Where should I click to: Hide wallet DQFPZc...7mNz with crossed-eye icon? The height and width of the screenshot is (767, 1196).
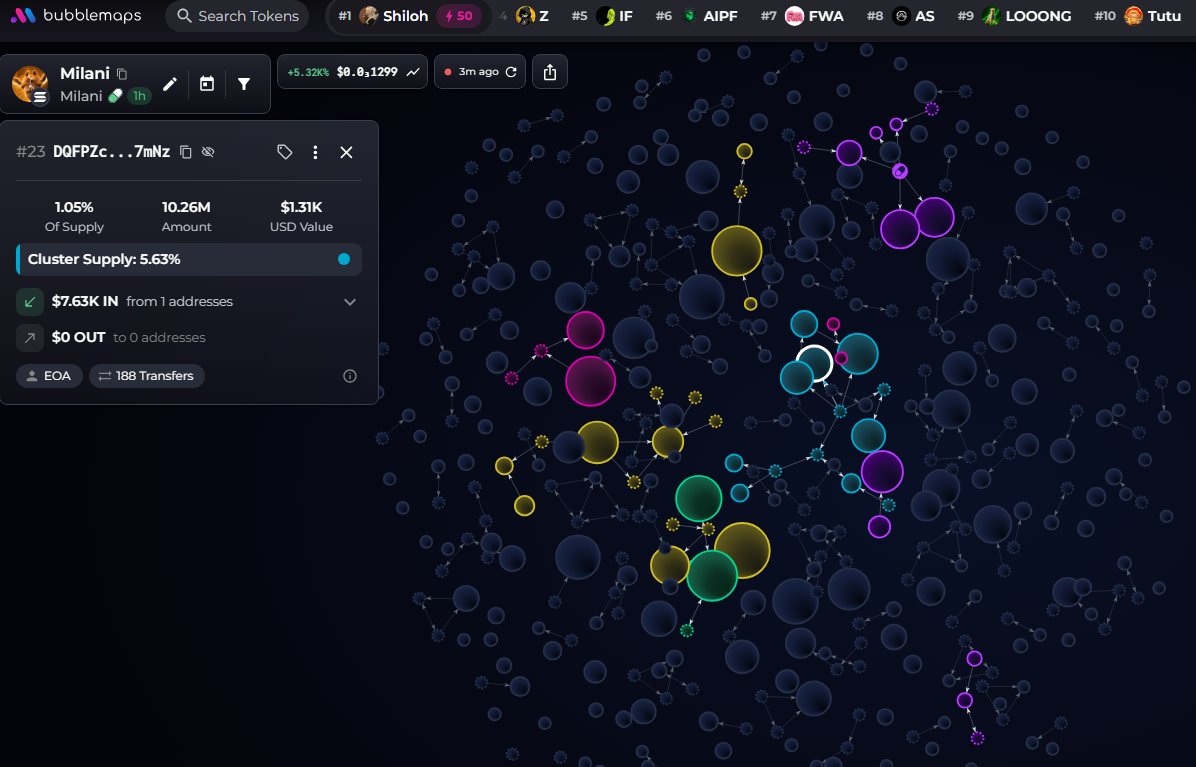tap(208, 152)
